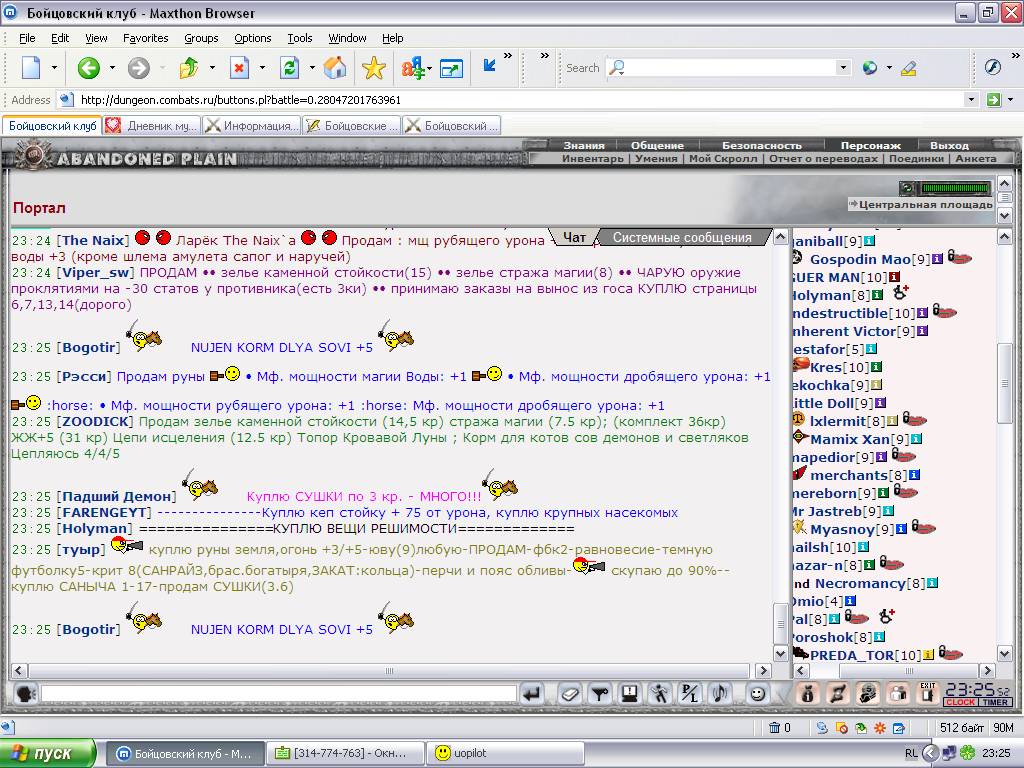The width and height of the screenshot is (1024, 768).
Task: Toggle chat sound speaker icon
Action: 720,694
